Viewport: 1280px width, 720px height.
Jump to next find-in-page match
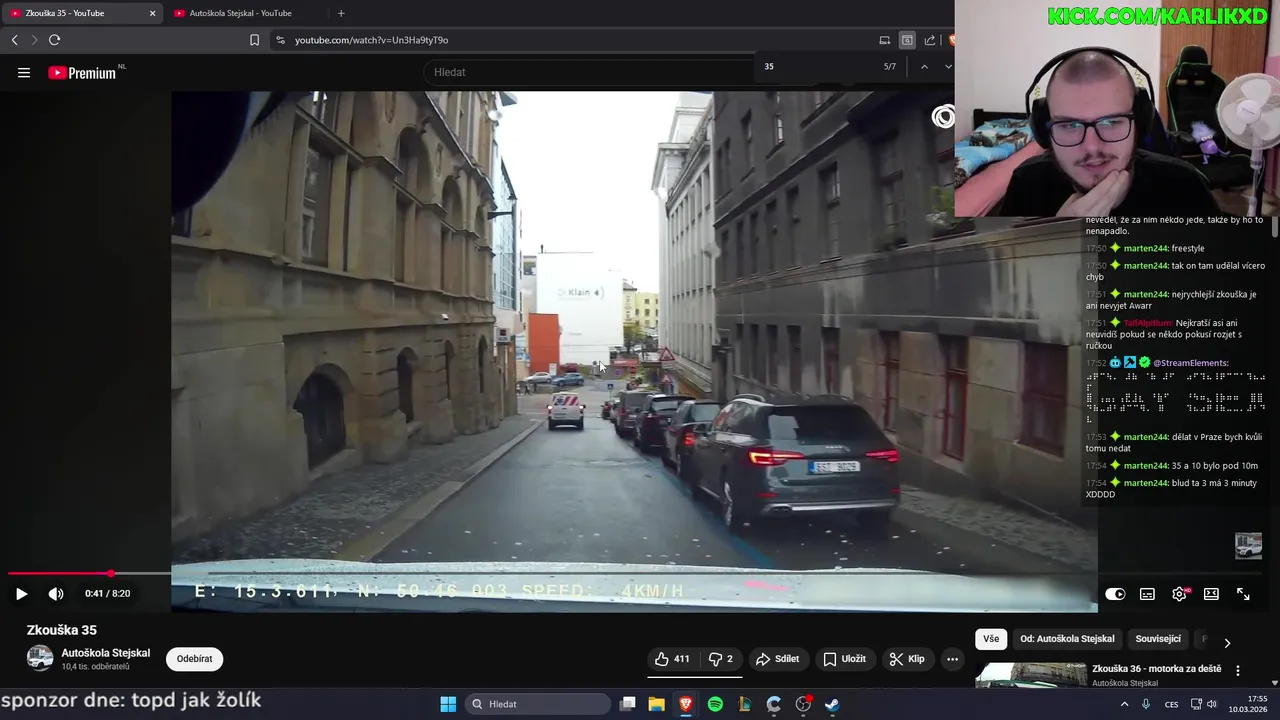pos(948,67)
